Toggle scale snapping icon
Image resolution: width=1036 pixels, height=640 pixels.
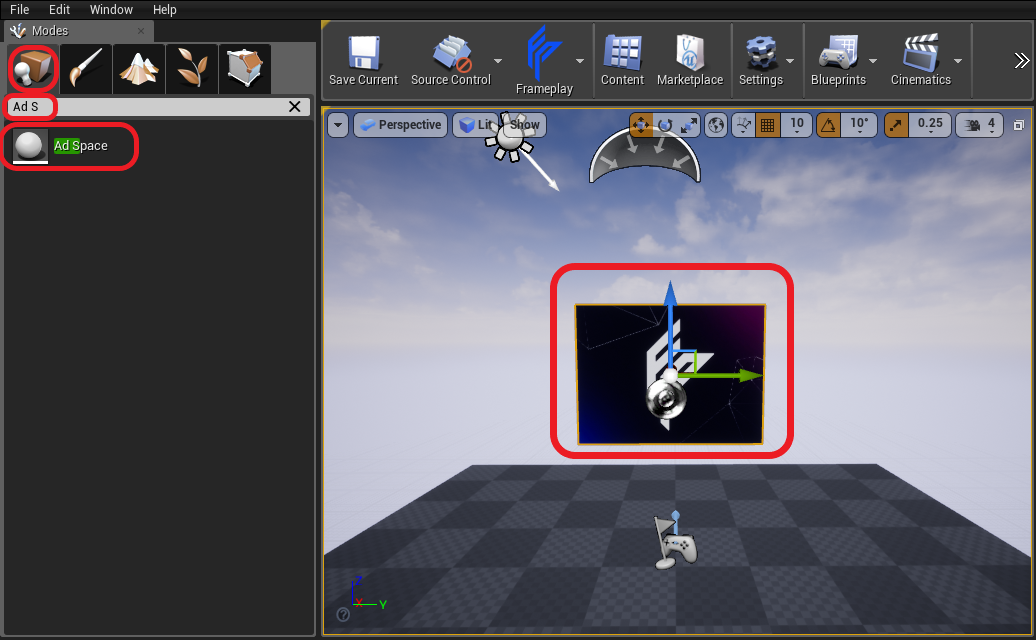coord(897,125)
